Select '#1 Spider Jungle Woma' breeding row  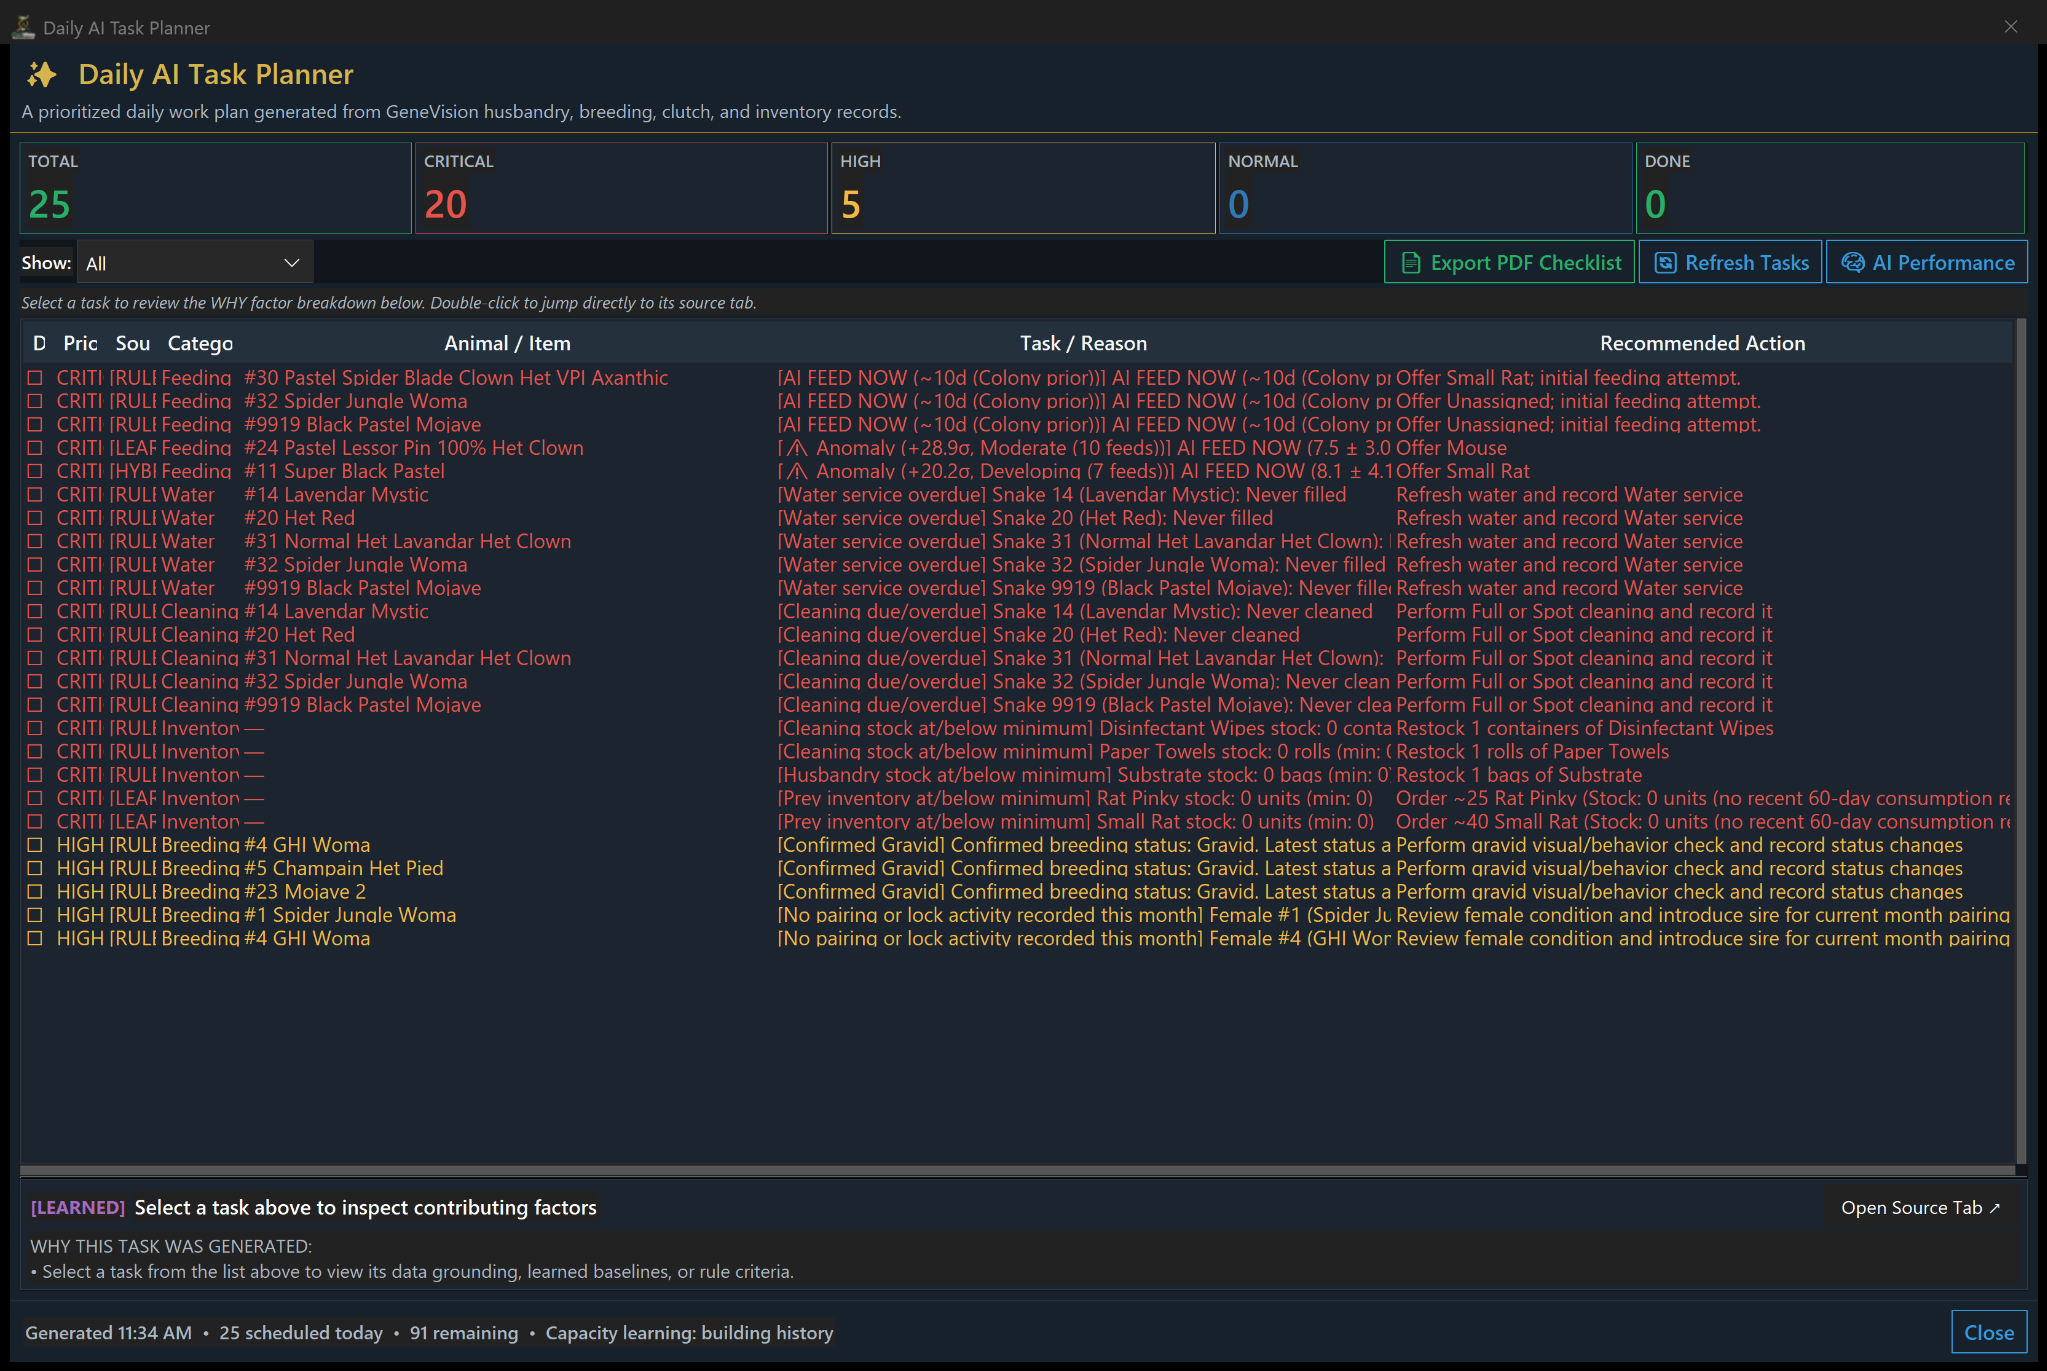point(1017,915)
